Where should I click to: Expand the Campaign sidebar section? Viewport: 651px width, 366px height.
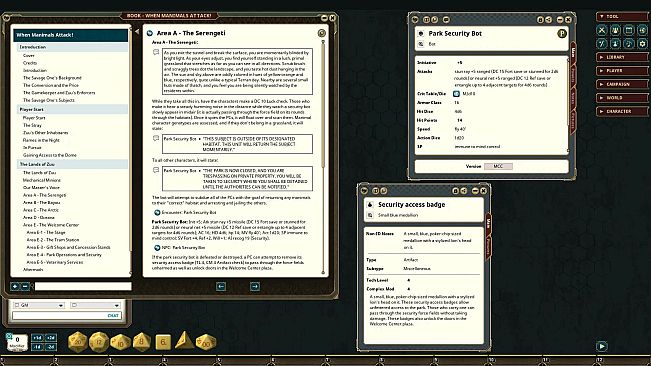[622, 84]
